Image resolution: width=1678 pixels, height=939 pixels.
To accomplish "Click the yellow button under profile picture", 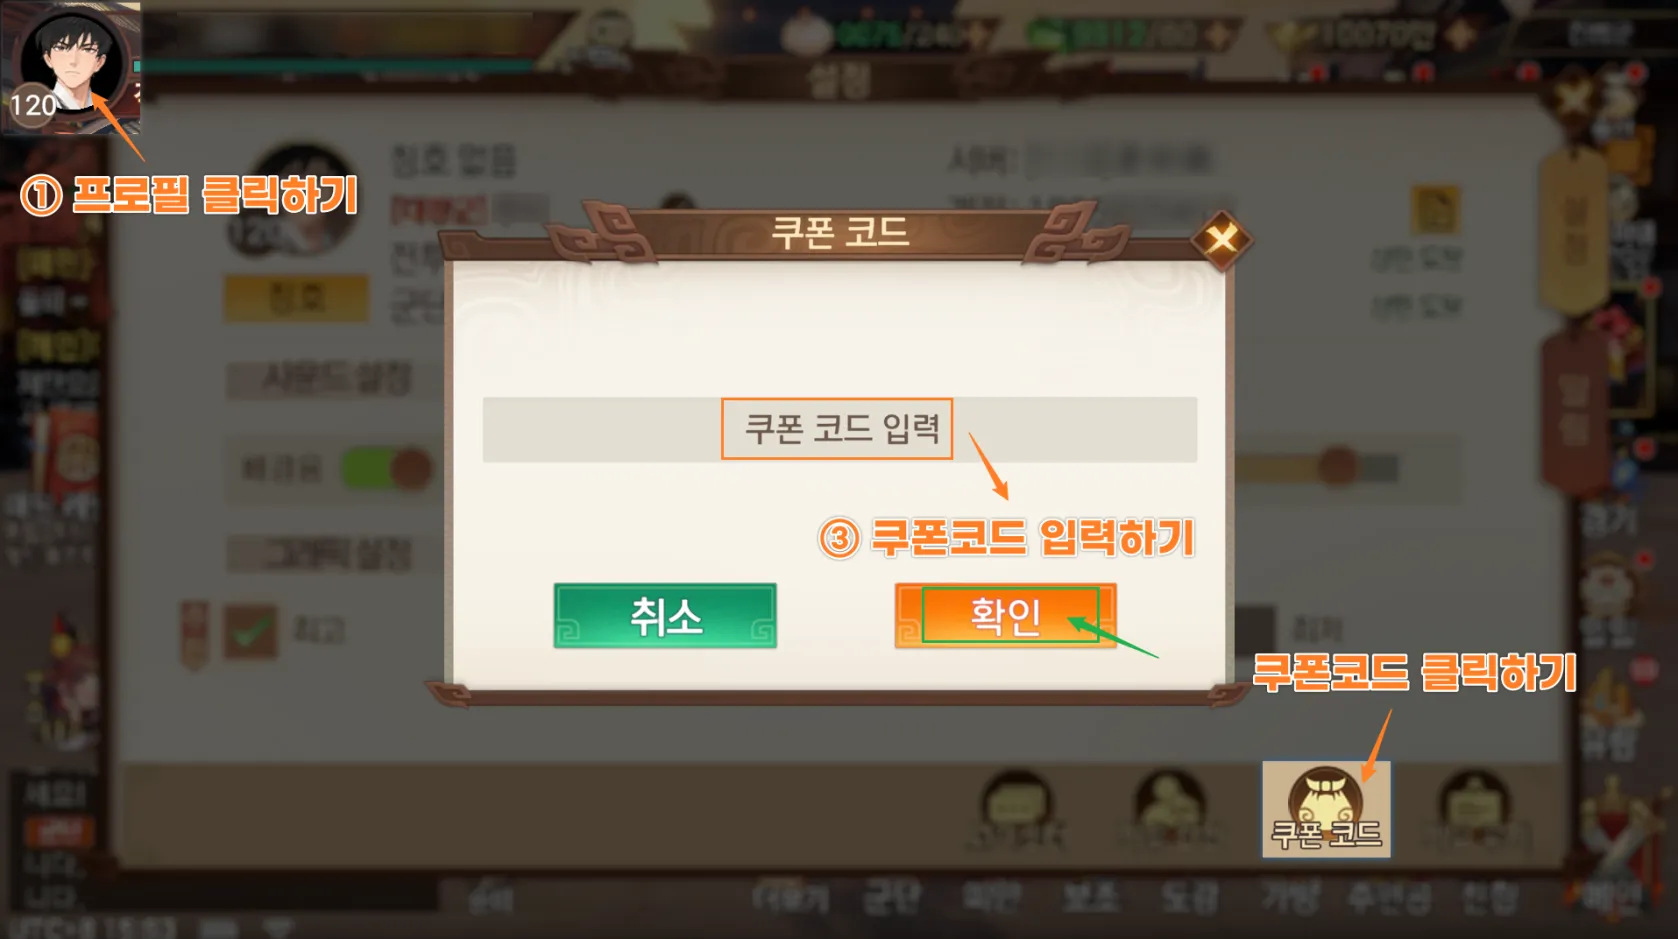I will (295, 298).
